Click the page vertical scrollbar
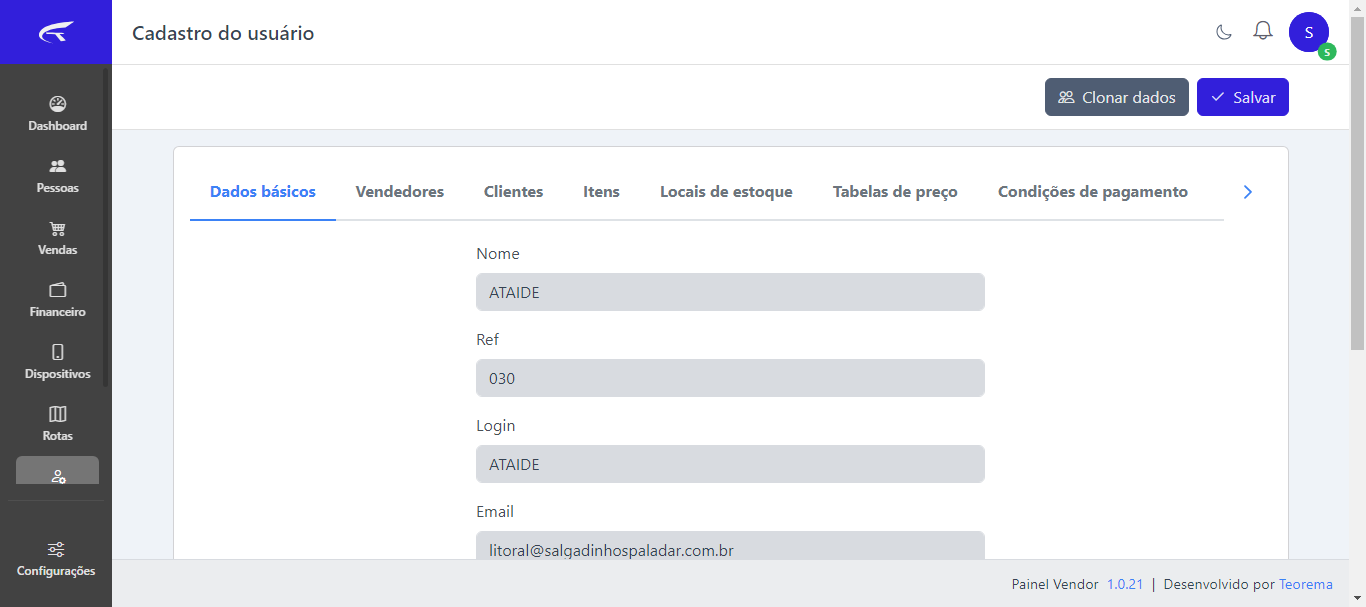Image resolution: width=1366 pixels, height=607 pixels. point(1357,184)
